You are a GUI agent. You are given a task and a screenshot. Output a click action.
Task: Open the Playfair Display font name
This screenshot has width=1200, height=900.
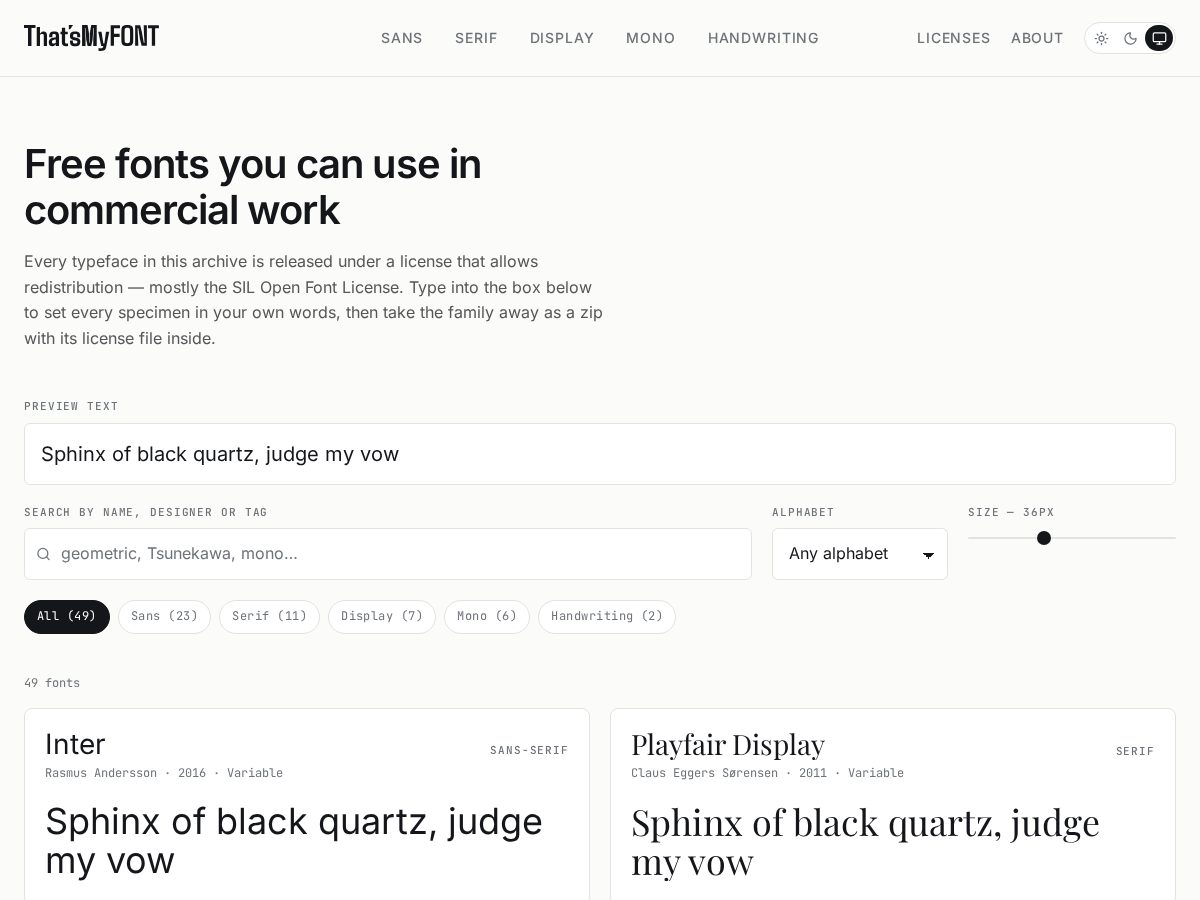pos(728,744)
